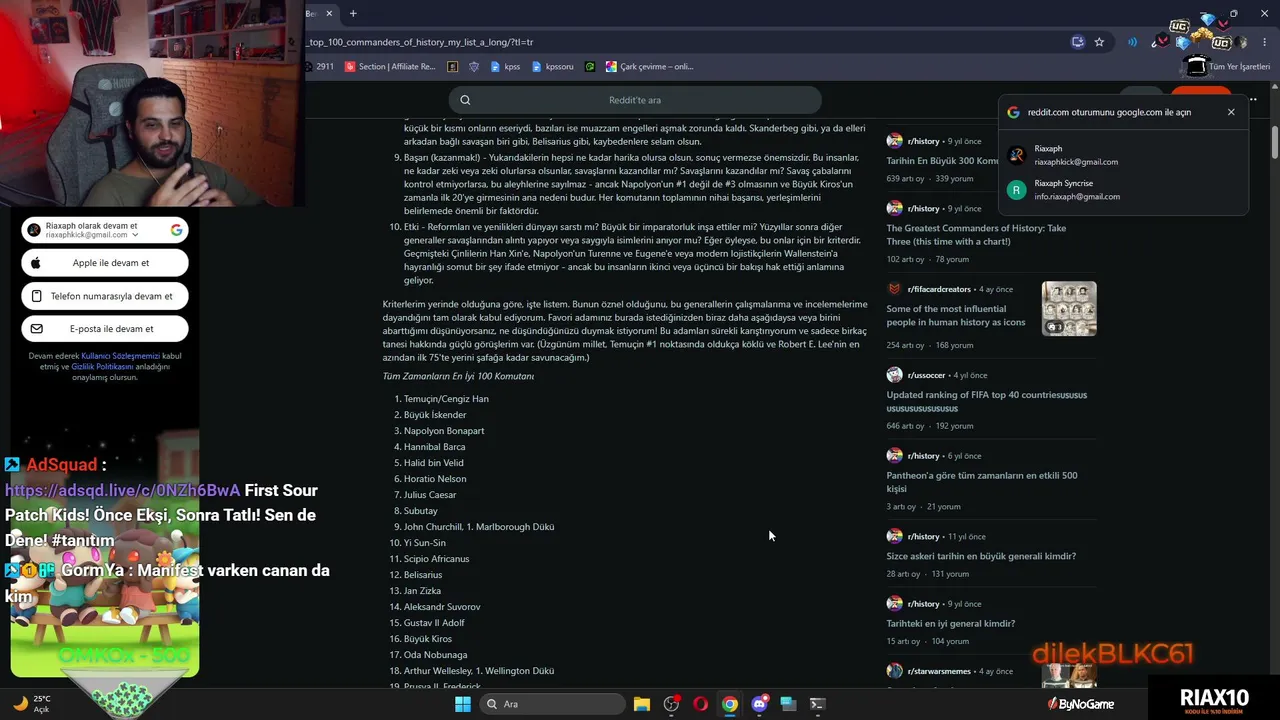This screenshot has height=720, width=1280.
Task: Close the current browser tab
Action: point(329,14)
